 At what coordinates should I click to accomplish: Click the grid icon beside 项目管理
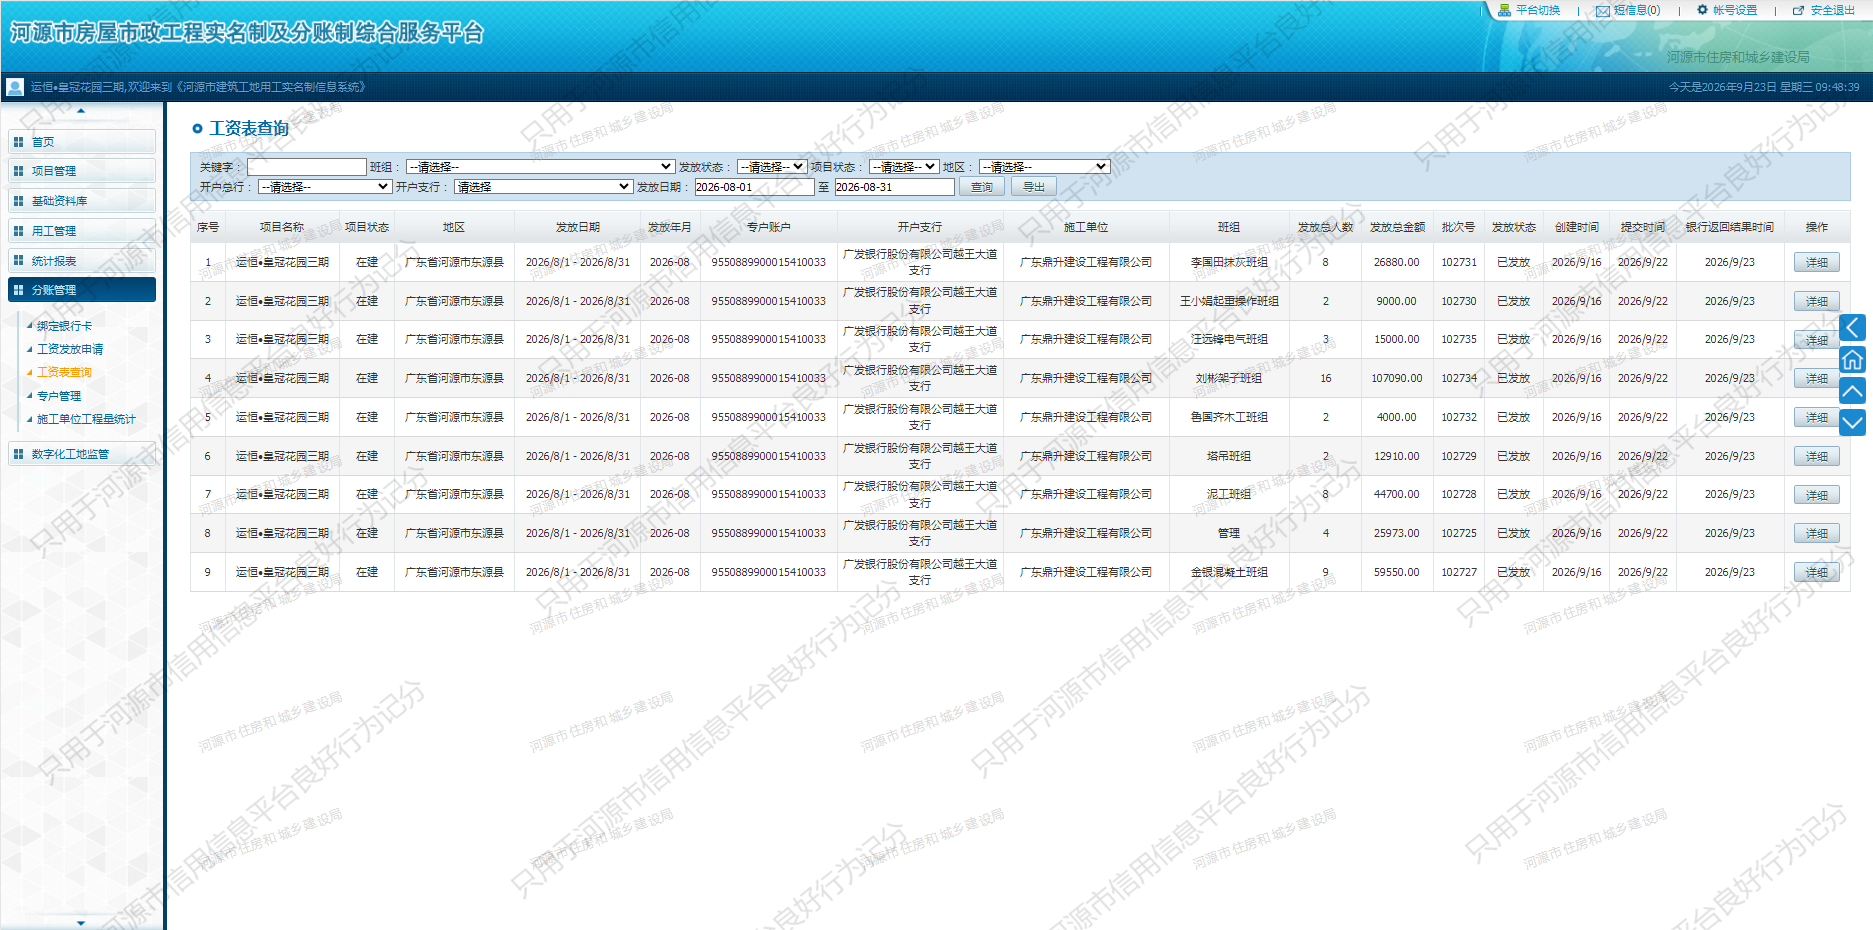coord(18,171)
